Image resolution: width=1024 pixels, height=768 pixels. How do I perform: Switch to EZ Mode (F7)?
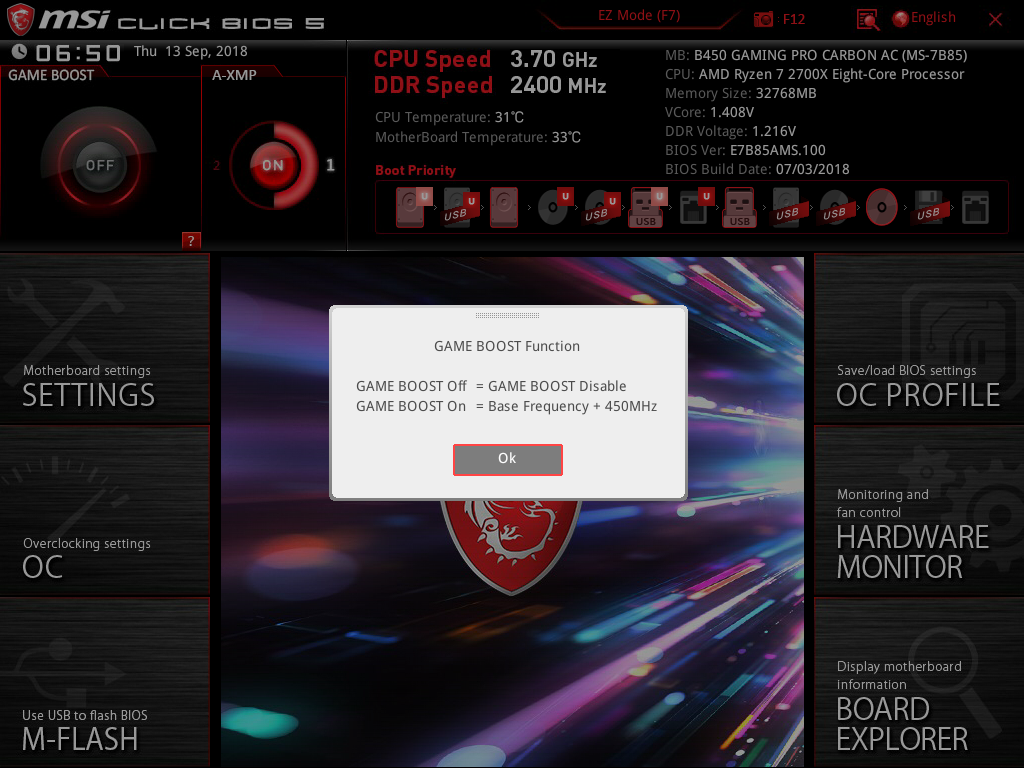point(639,16)
